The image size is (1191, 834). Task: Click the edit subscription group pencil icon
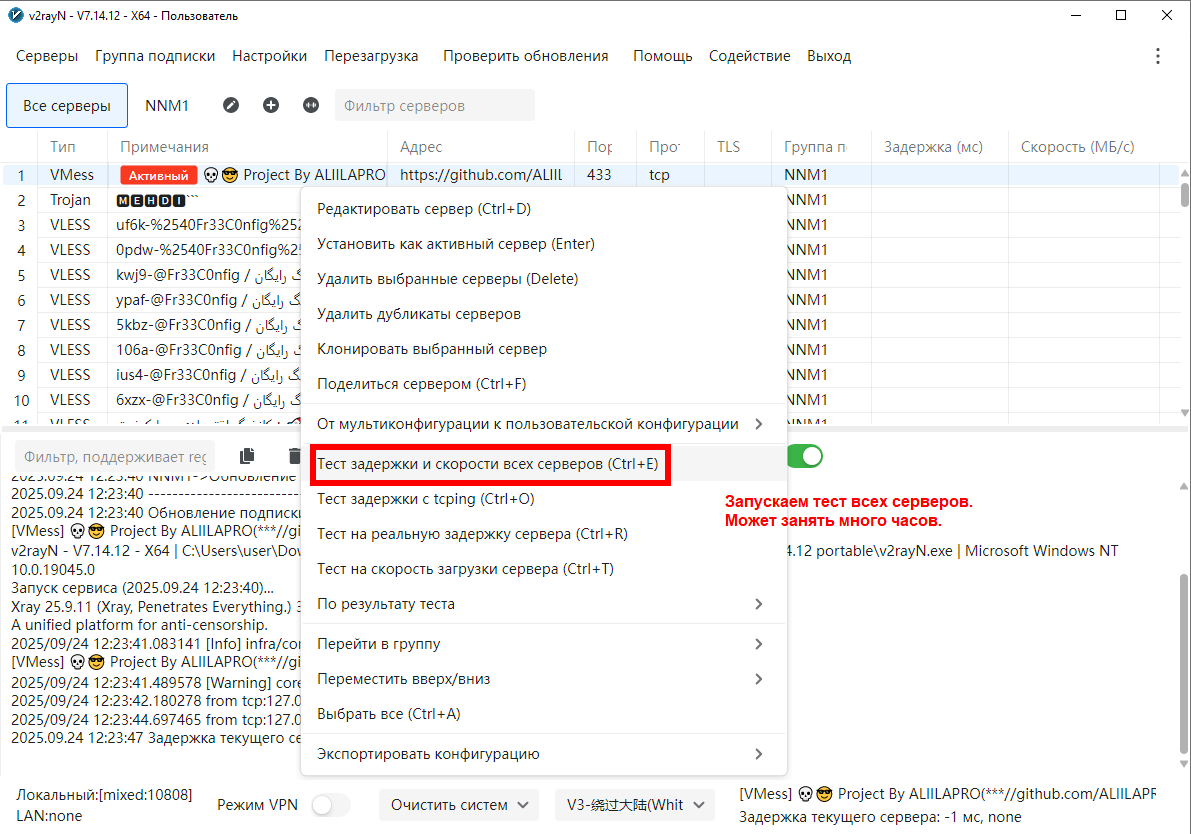(x=231, y=105)
